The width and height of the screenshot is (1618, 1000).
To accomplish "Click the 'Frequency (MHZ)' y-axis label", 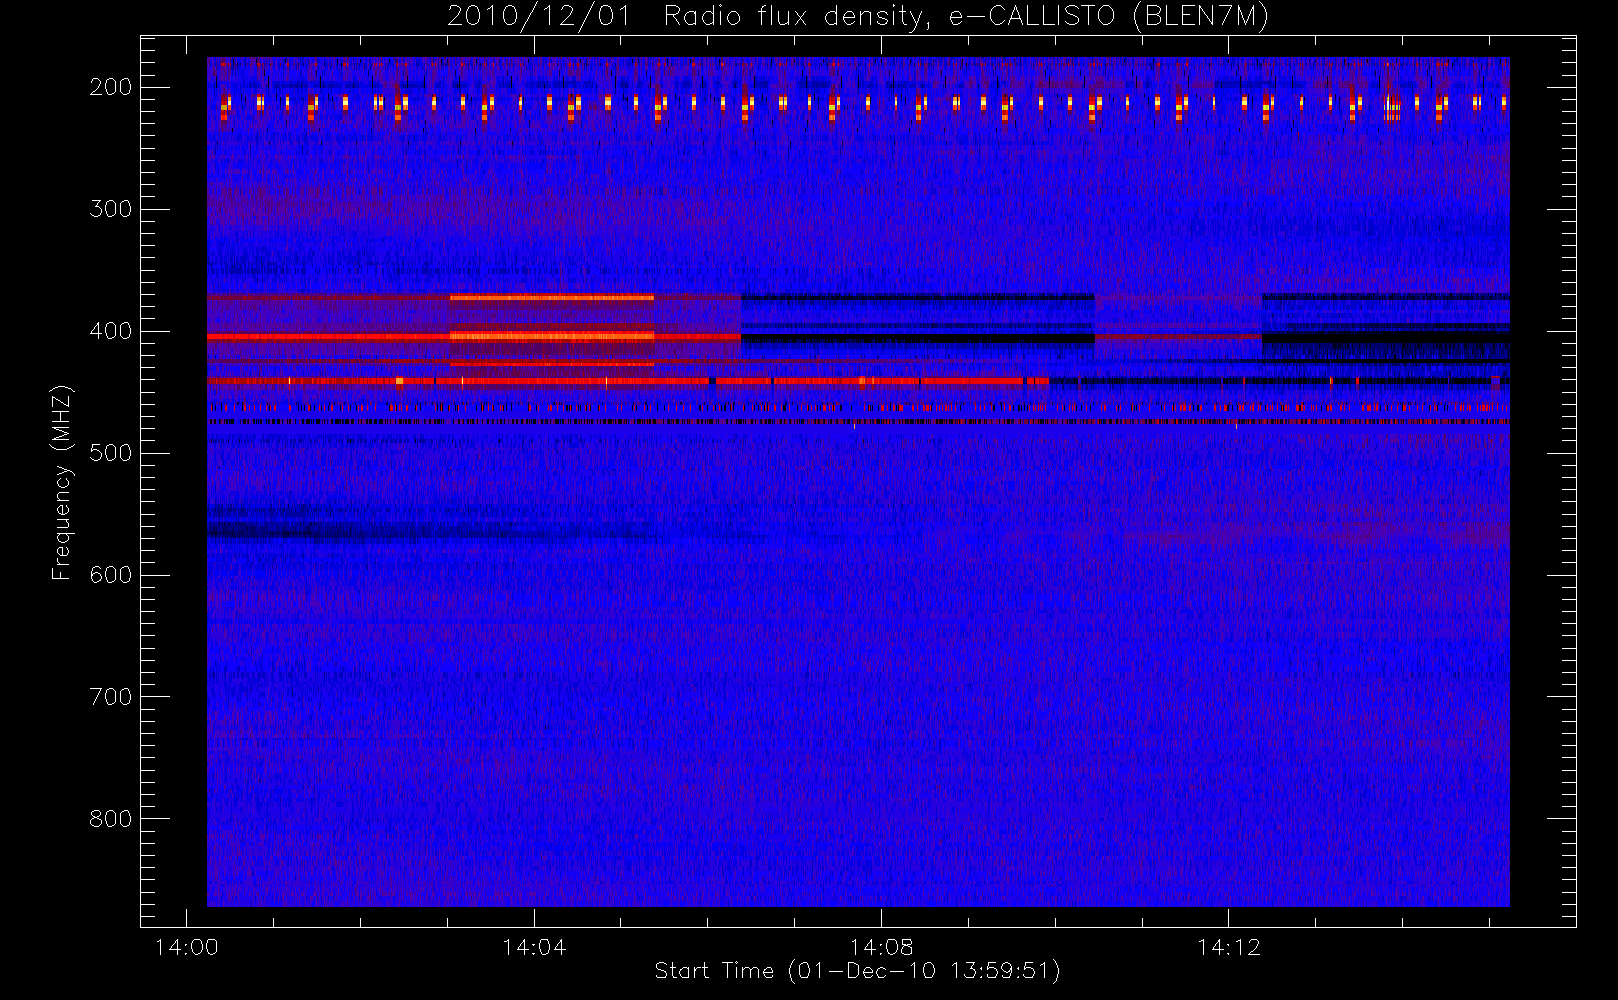I will 62,482.
